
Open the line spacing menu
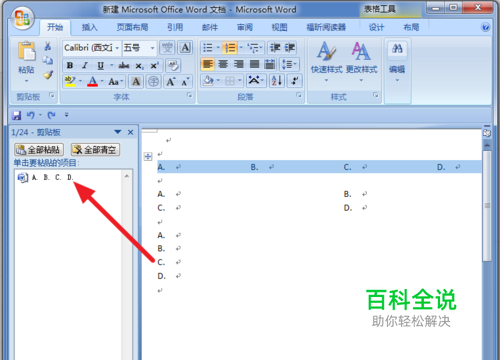(x=289, y=64)
